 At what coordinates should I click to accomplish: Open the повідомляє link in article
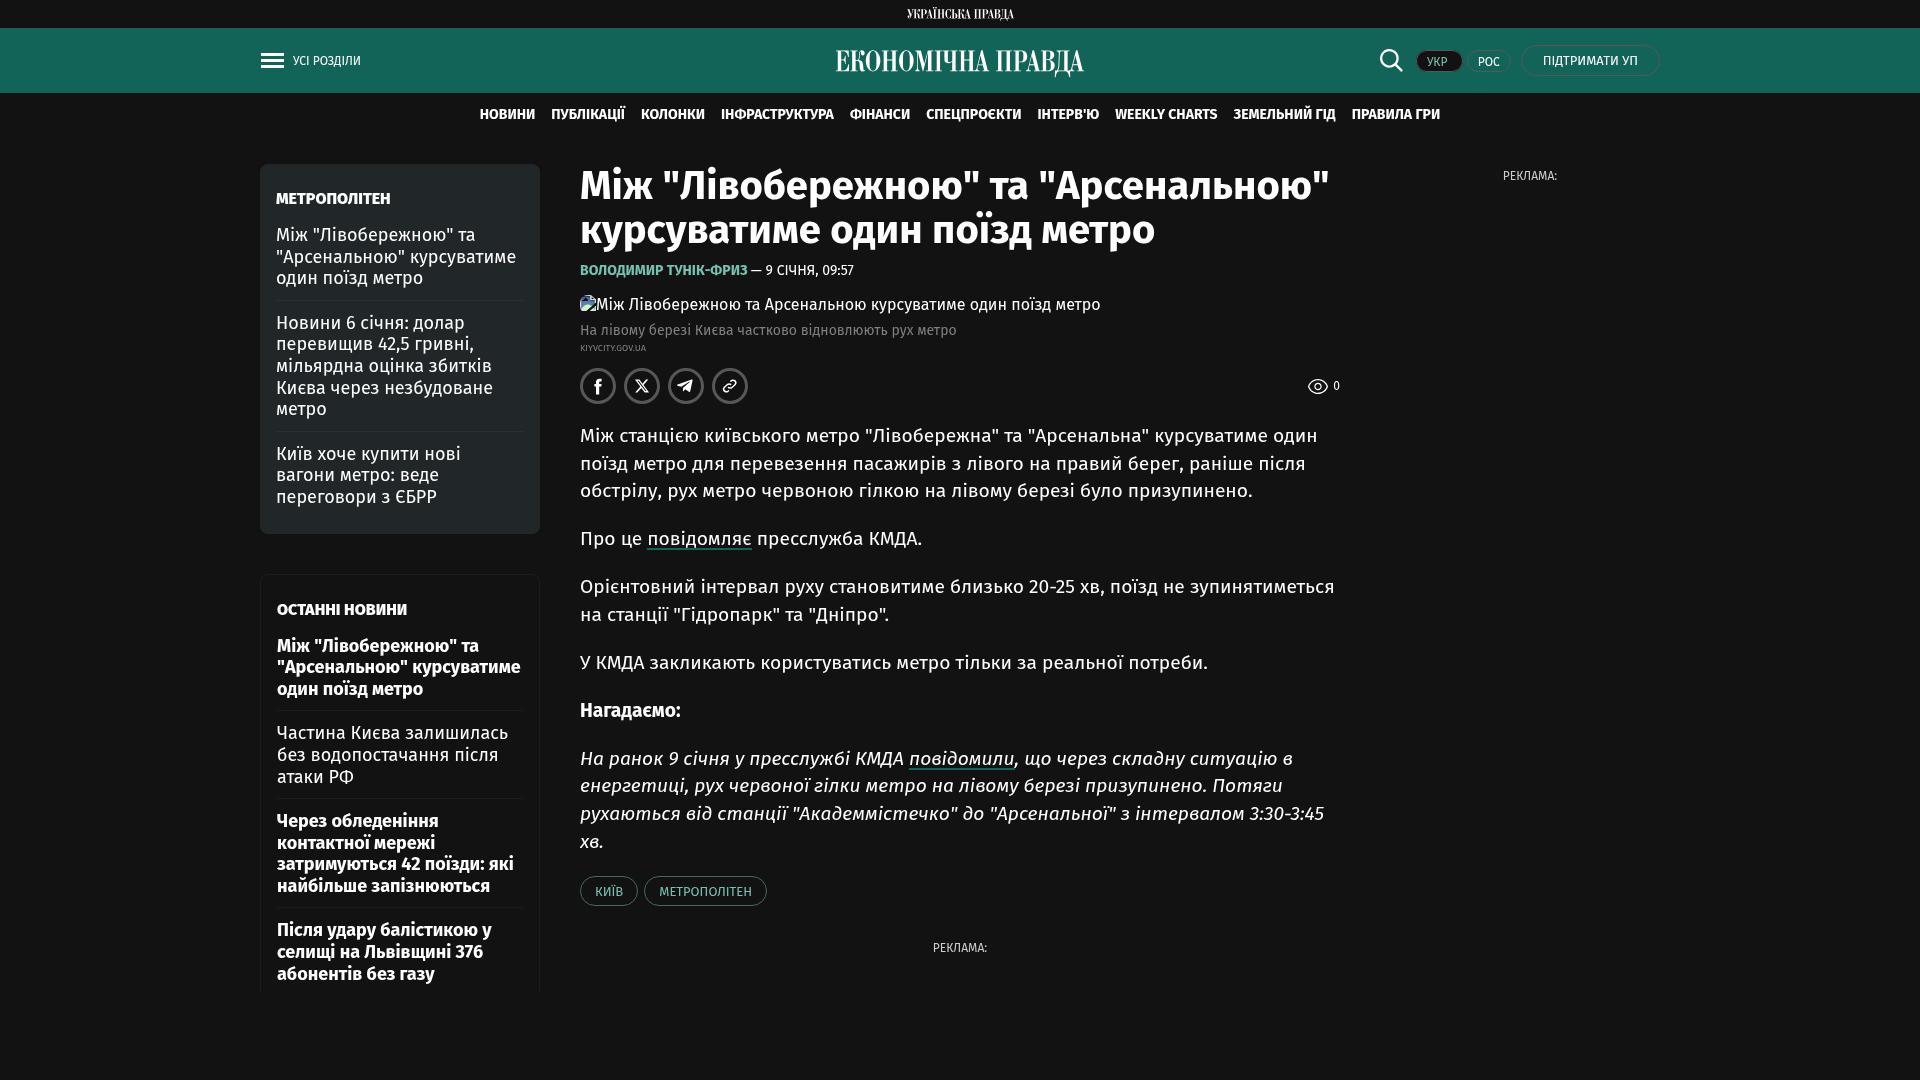[699, 539]
